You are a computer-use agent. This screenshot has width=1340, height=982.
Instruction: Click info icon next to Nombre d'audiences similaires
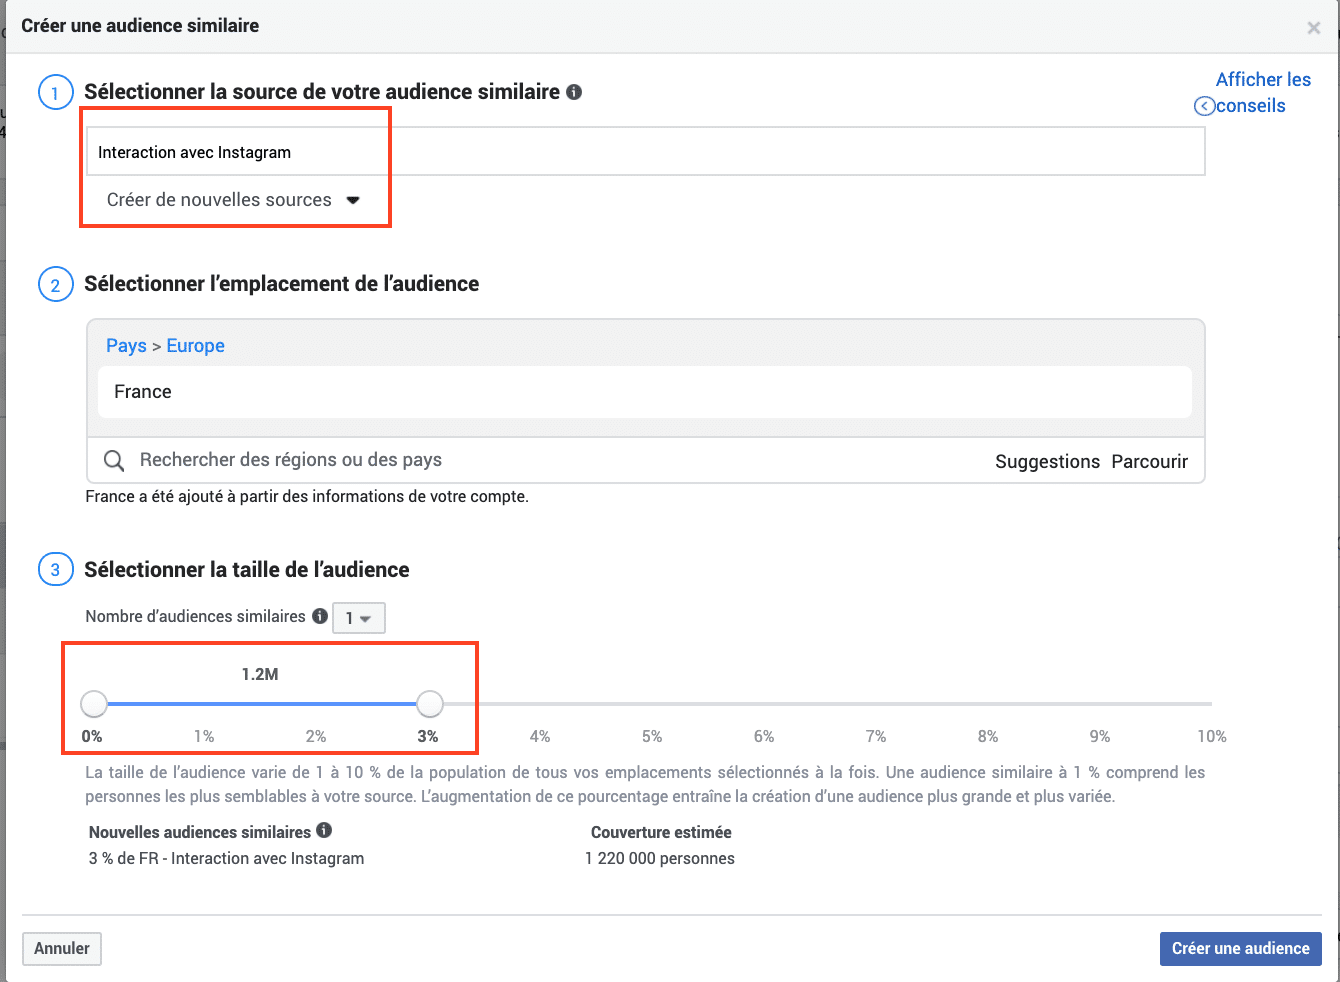320,616
